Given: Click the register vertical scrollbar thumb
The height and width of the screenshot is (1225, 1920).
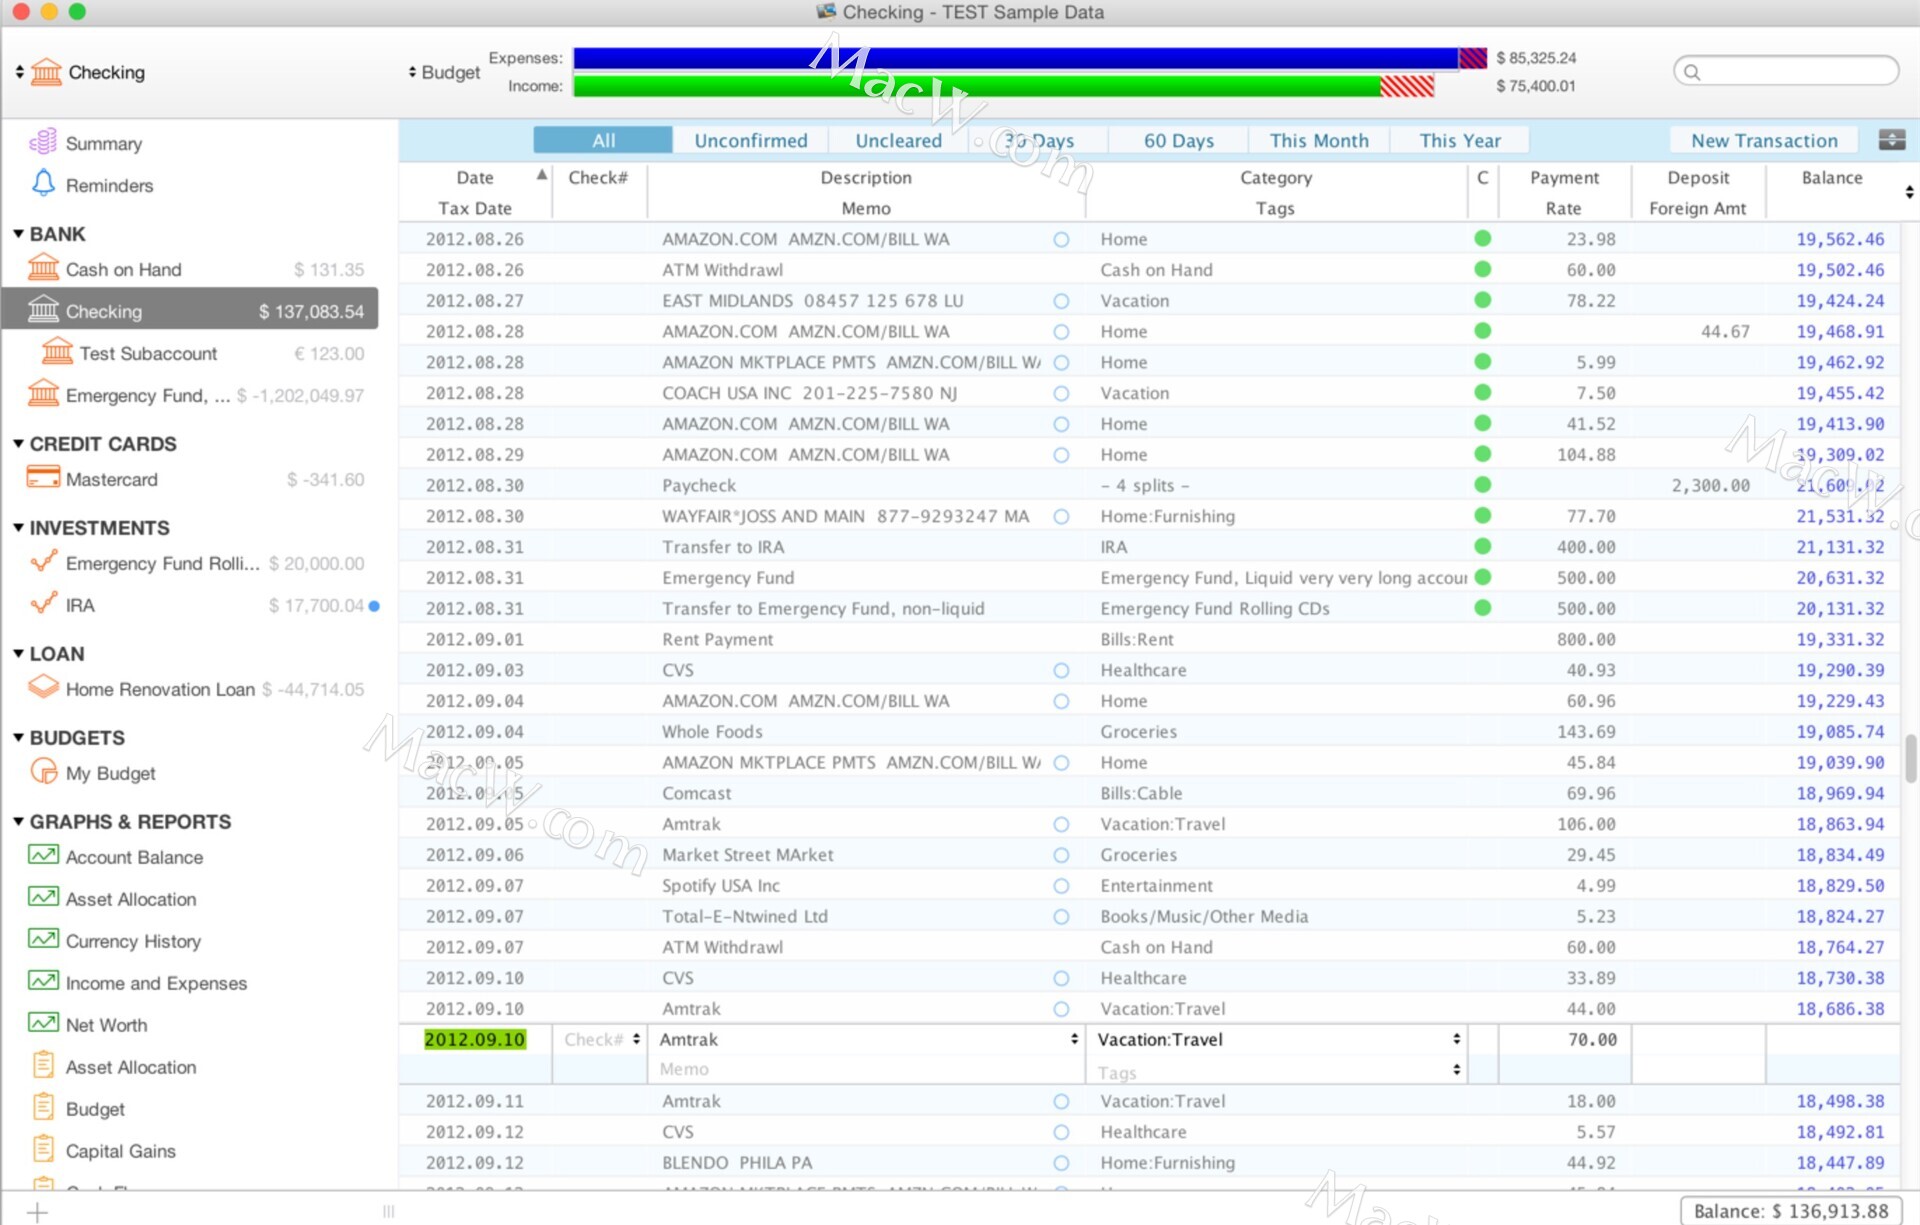Looking at the screenshot, I should point(1910,758).
